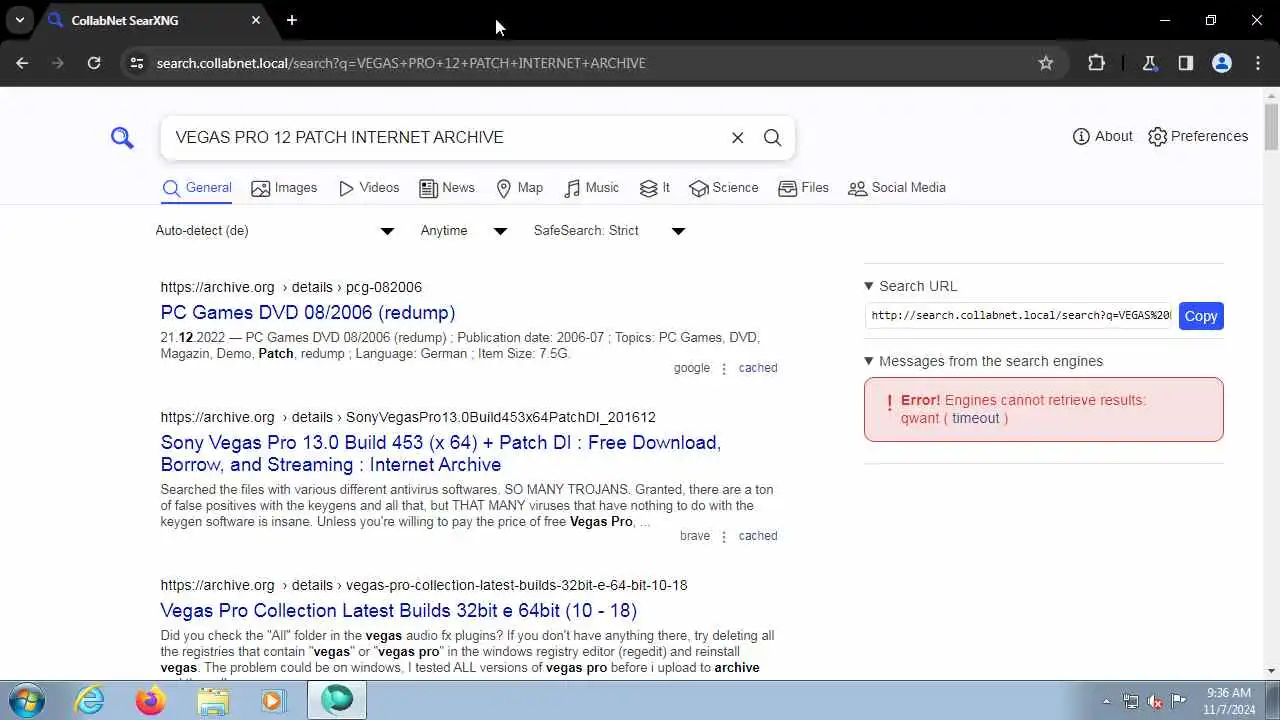The height and width of the screenshot is (720, 1280).
Task: Click the network tray icon
Action: coord(1131,701)
